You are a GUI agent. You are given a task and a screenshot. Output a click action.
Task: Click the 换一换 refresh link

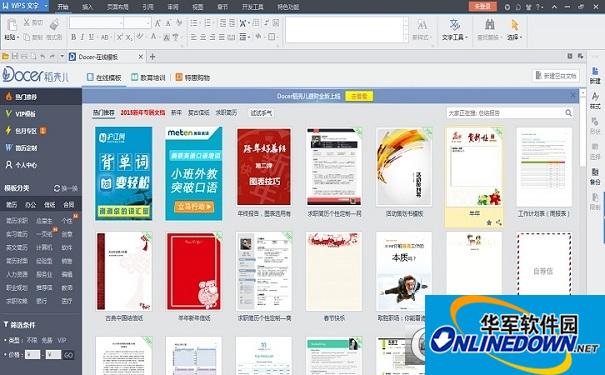(66, 188)
